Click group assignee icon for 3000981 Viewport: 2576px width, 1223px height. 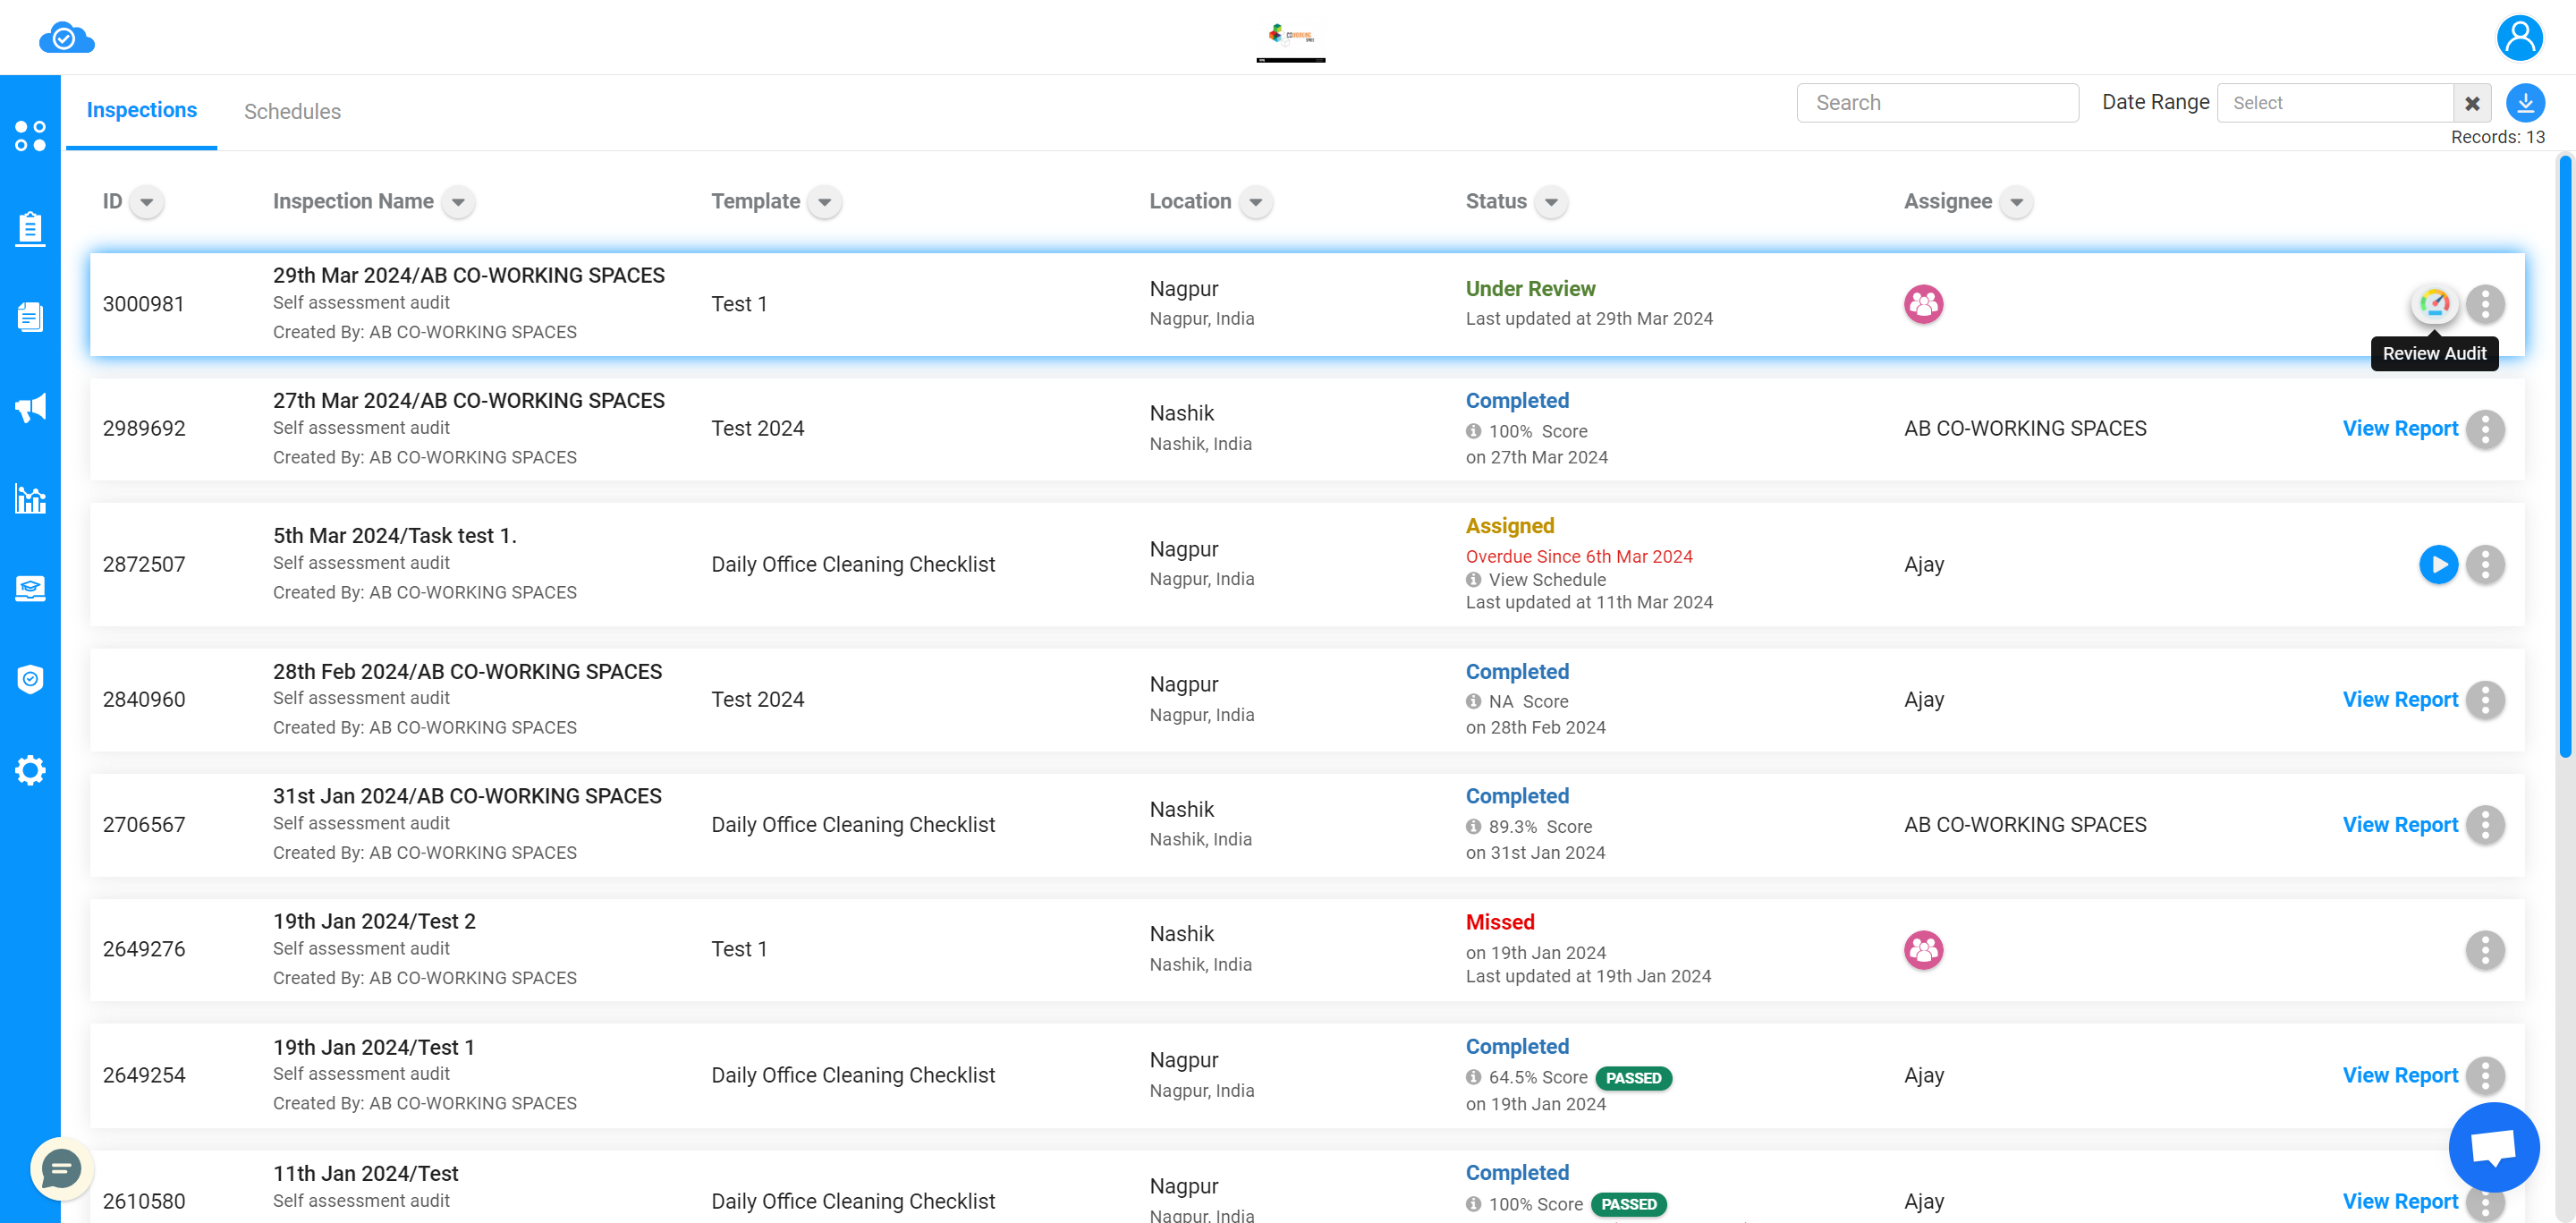(x=1923, y=303)
